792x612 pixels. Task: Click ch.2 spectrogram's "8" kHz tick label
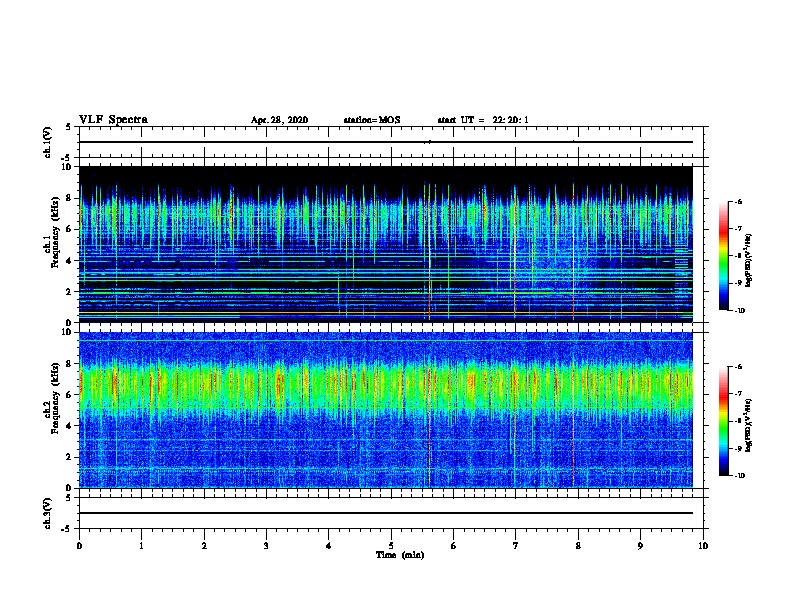tap(71, 364)
